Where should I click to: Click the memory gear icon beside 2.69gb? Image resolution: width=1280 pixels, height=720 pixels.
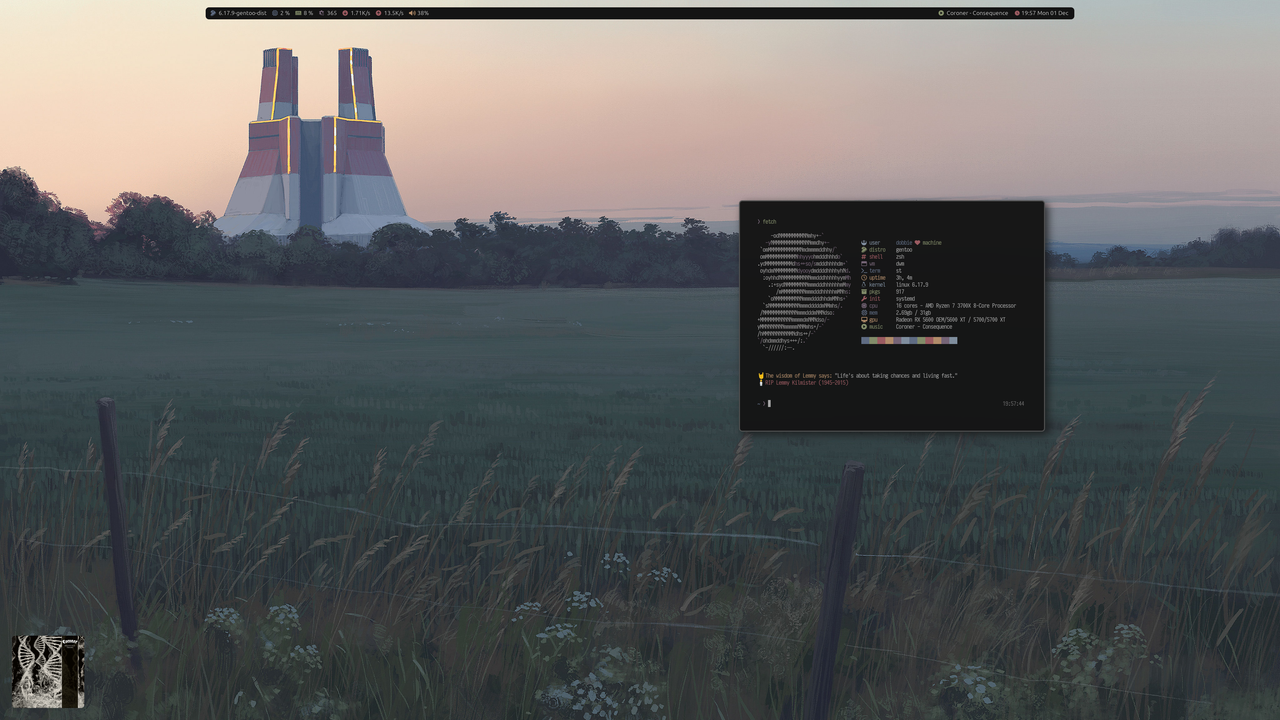[864, 313]
